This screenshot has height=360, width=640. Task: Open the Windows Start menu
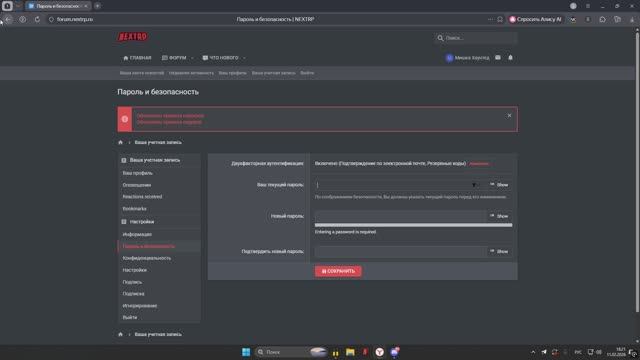(x=246, y=352)
